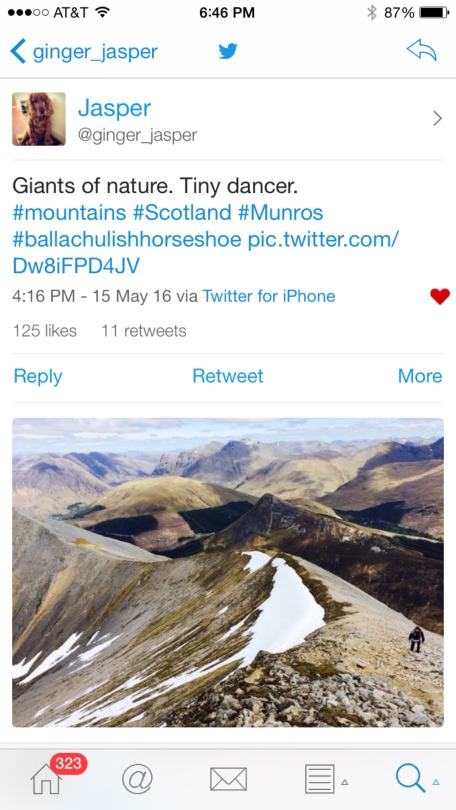The height and width of the screenshot is (810, 456).
Task: Toggle the red heart like icon
Action: pos(439,296)
